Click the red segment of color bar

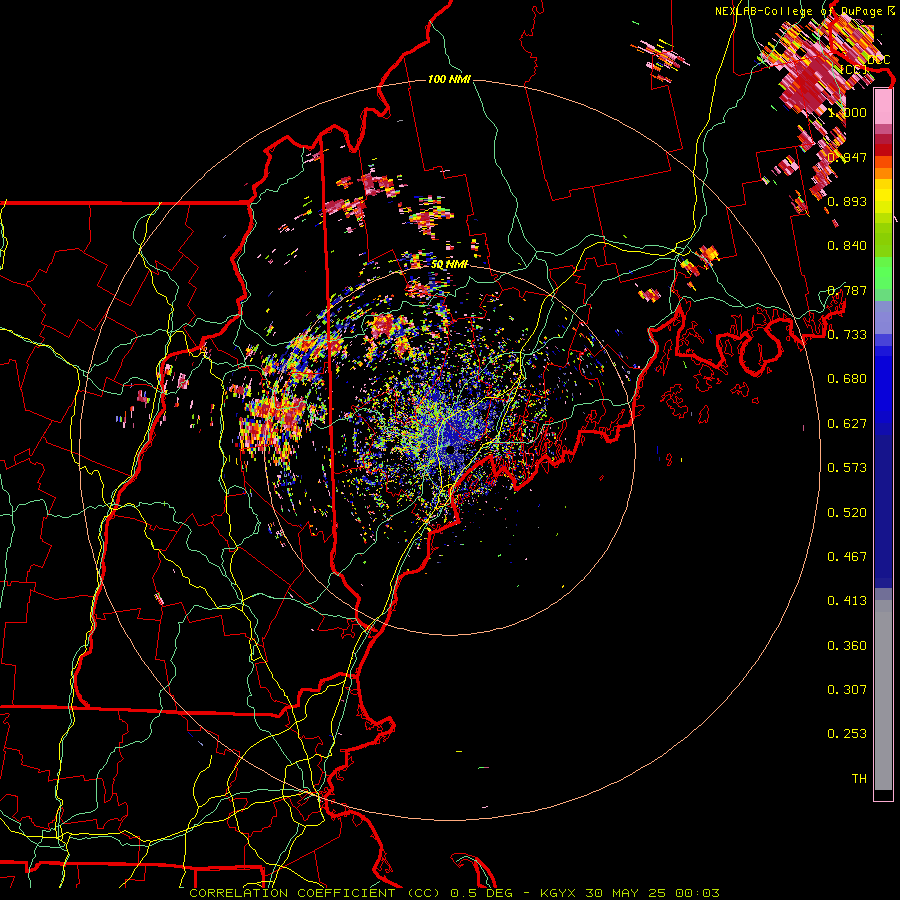pos(883,149)
